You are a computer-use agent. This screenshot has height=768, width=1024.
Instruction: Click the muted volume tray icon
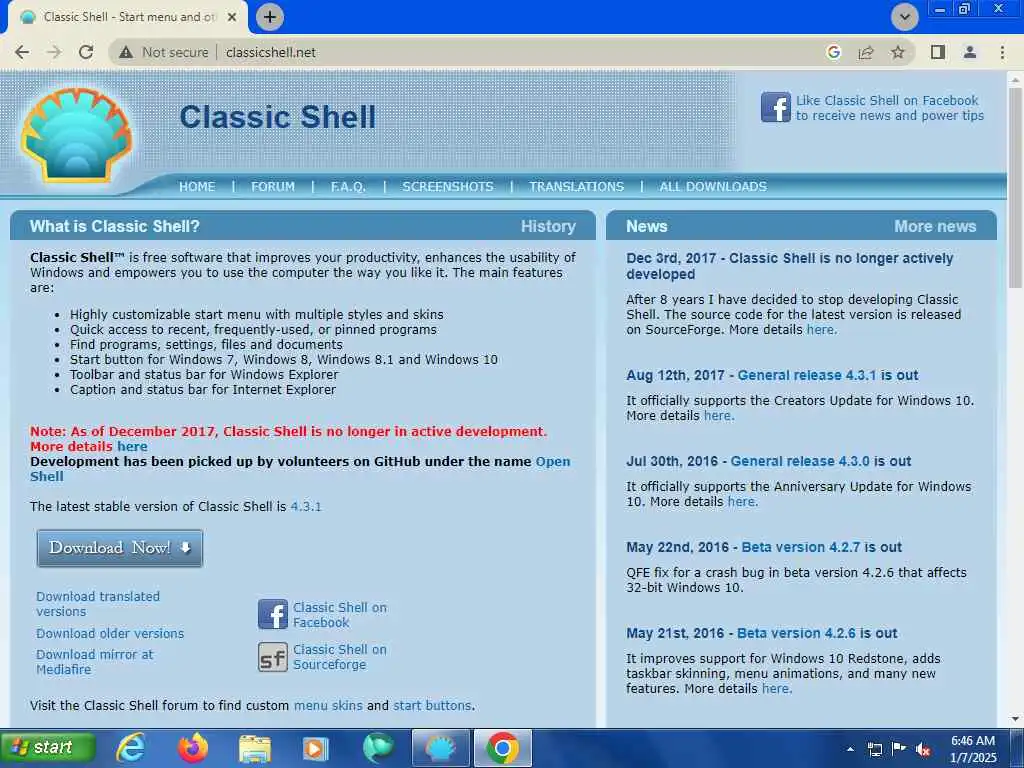923,749
